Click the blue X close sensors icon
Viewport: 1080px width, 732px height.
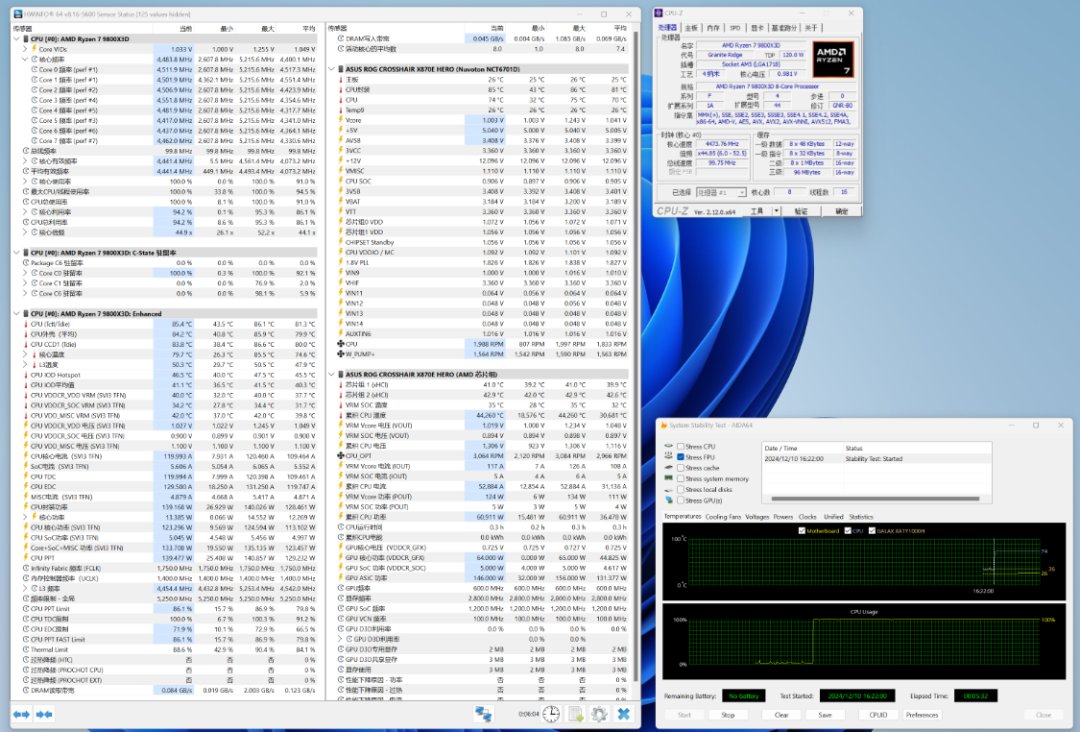pyautogui.click(x=623, y=714)
